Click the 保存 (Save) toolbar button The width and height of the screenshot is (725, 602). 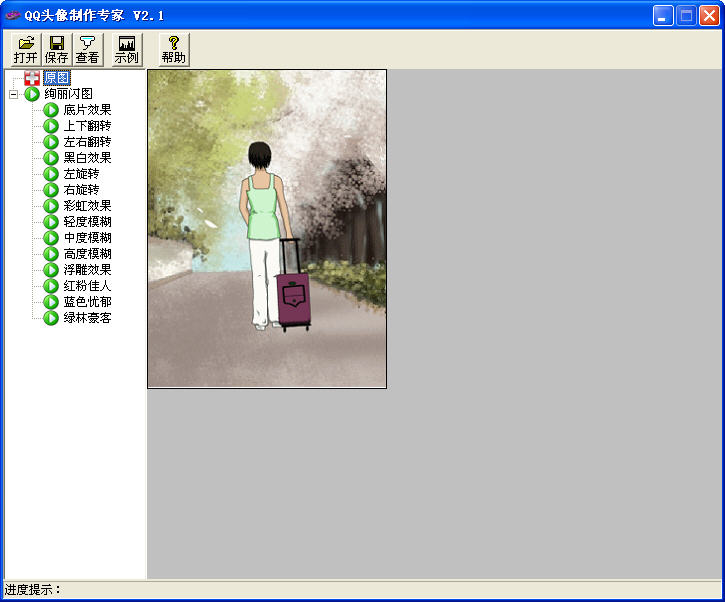click(x=56, y=49)
